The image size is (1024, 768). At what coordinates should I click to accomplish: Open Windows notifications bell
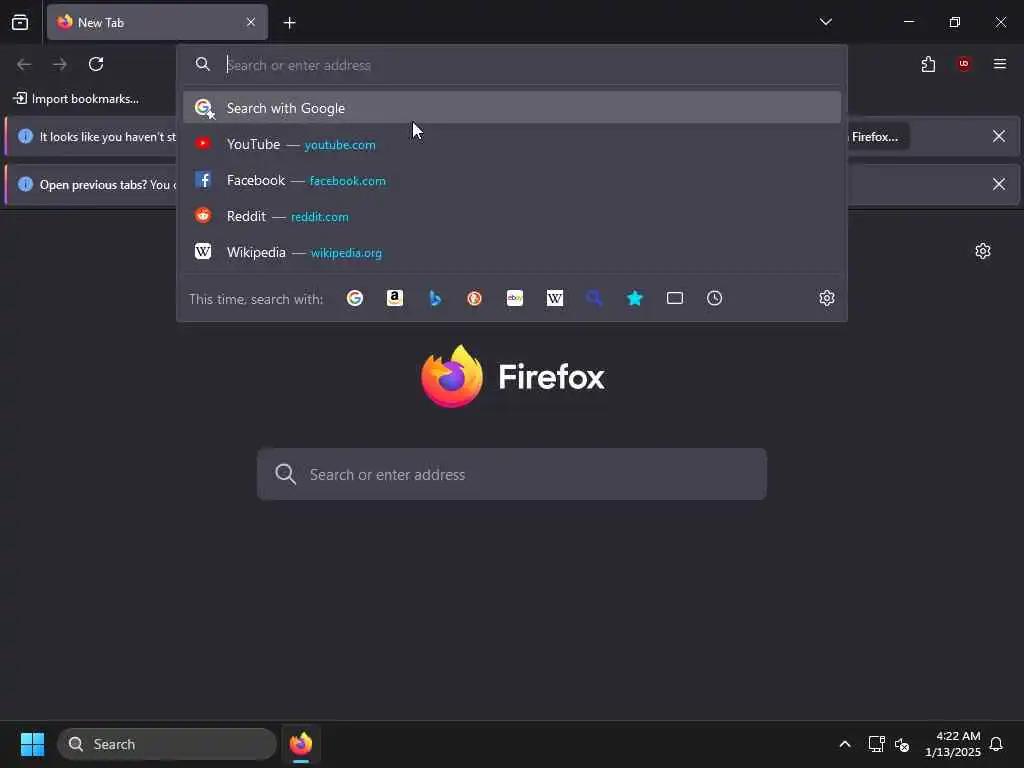pos(996,744)
